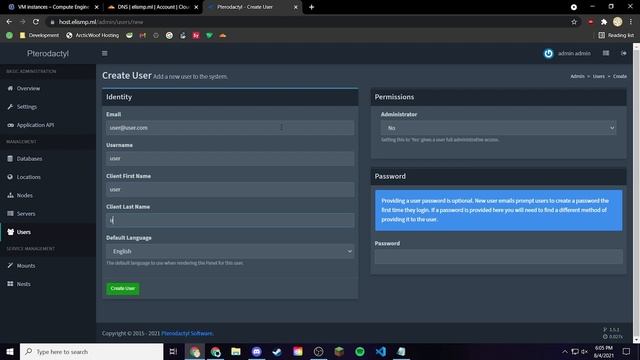Switch to VM instances browser tab

(53, 7)
